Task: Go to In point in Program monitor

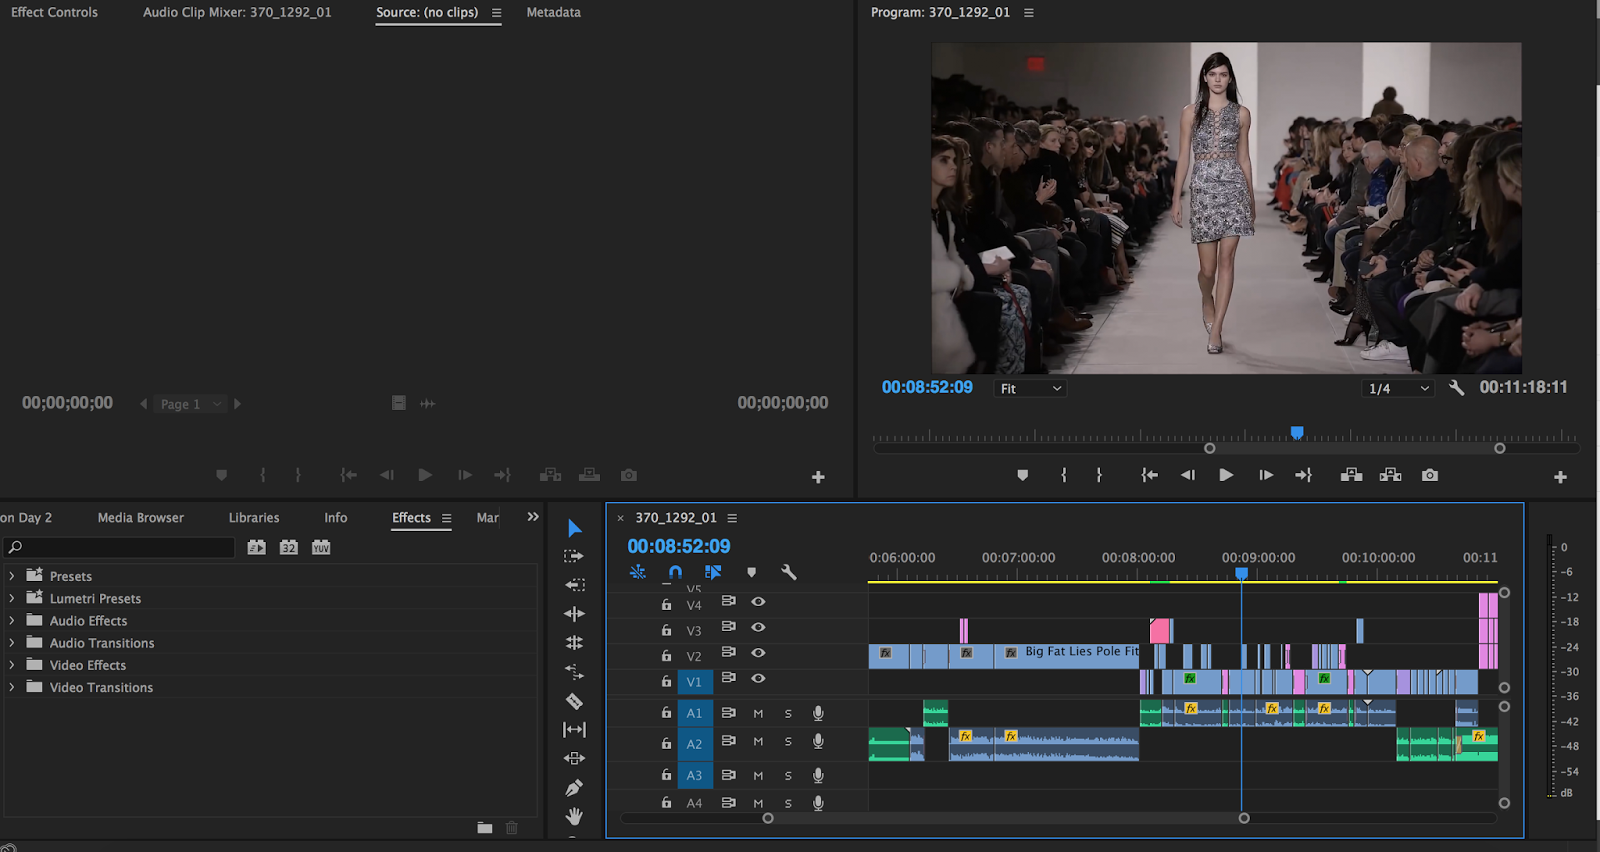Action: (1150, 475)
